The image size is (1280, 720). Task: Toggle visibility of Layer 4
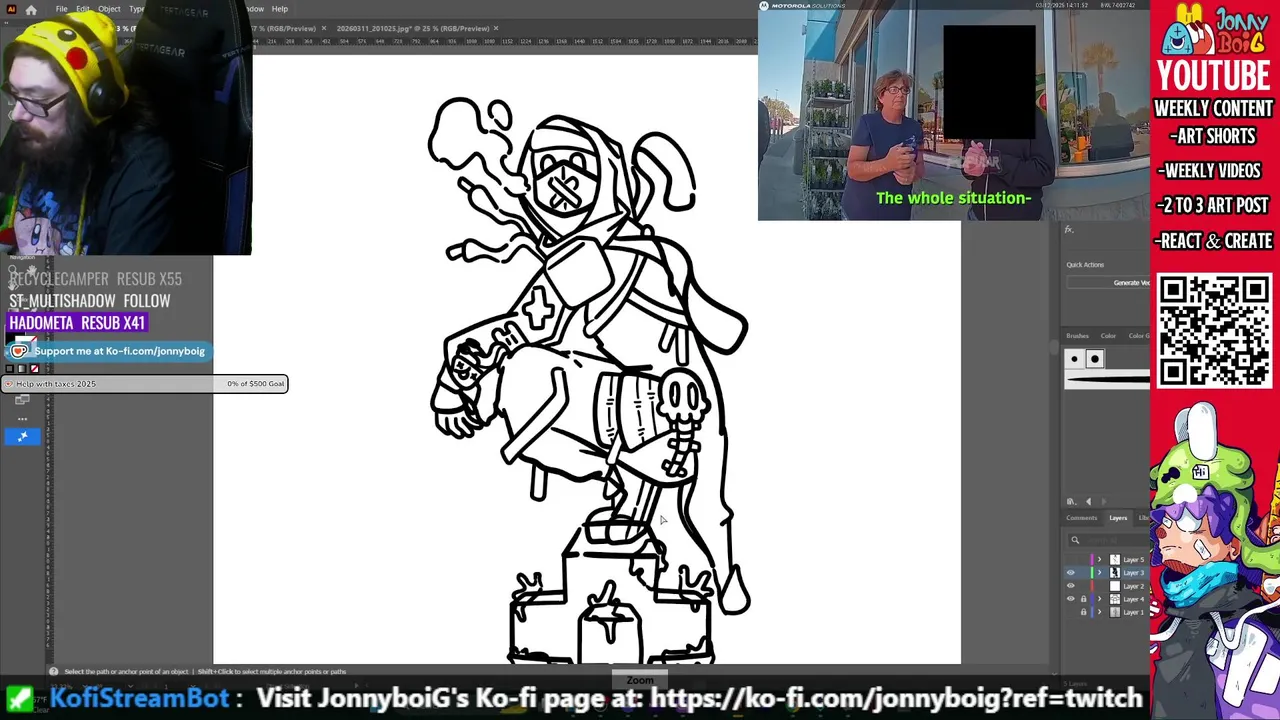(1071, 599)
